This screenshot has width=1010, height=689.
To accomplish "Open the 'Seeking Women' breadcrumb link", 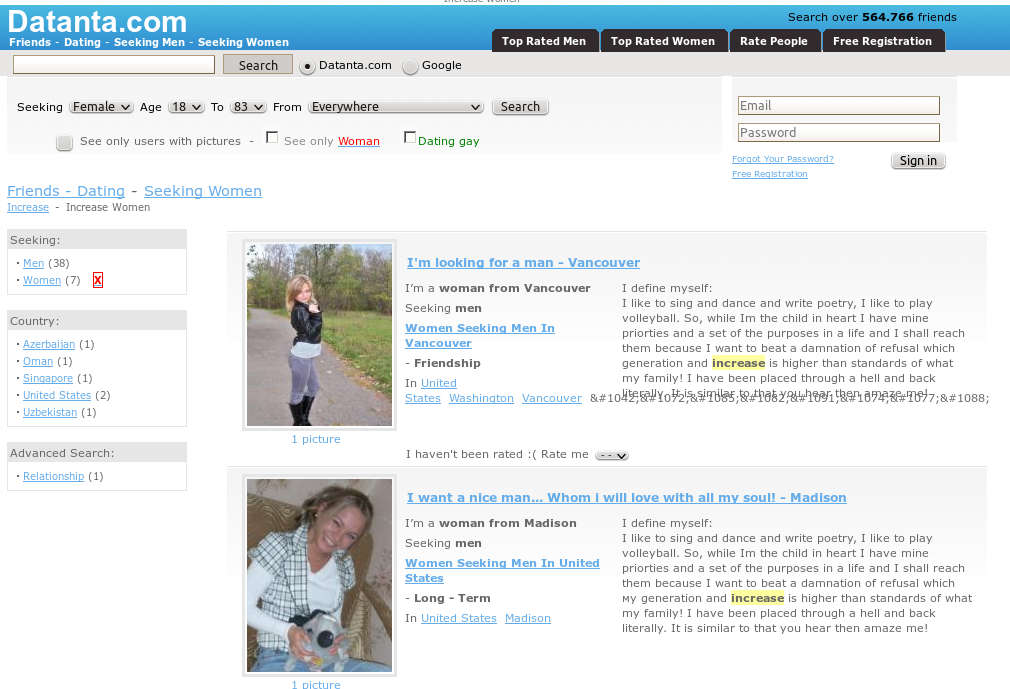I will point(203,191).
